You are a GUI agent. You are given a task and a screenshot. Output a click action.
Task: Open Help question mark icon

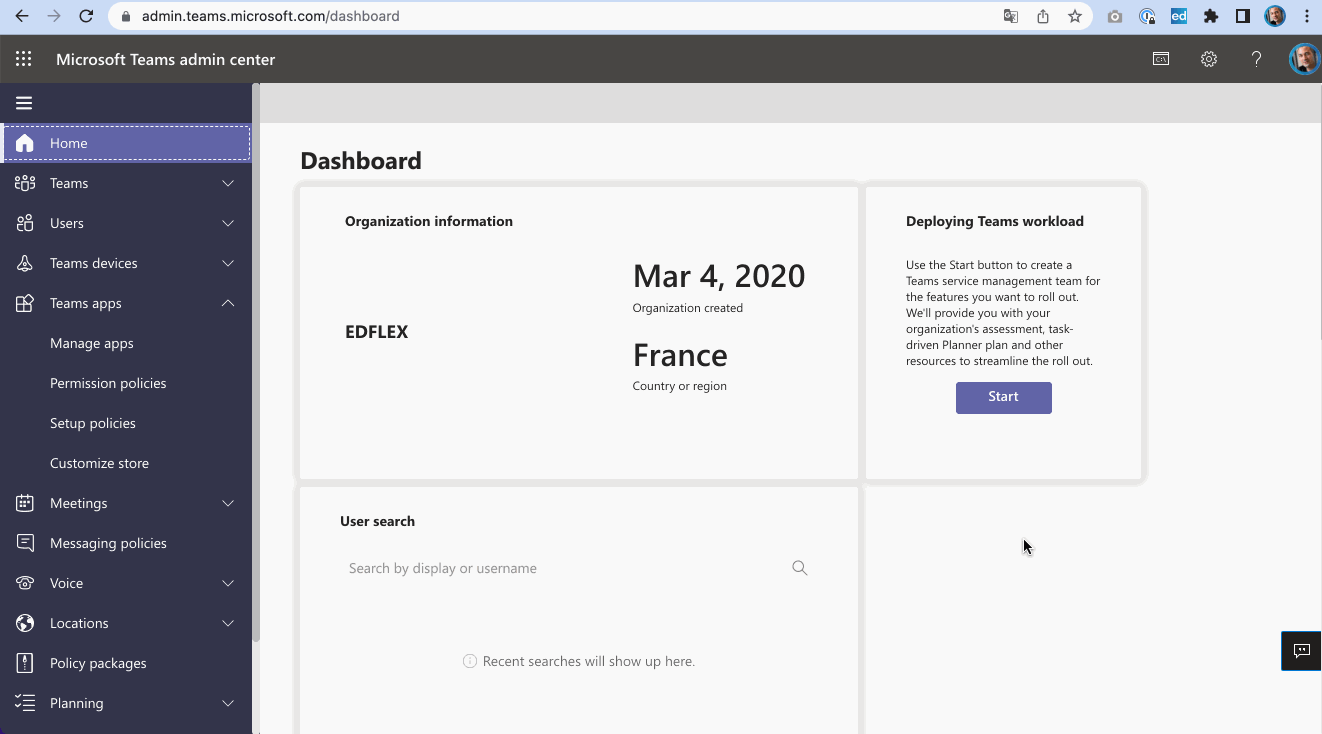click(x=1257, y=59)
